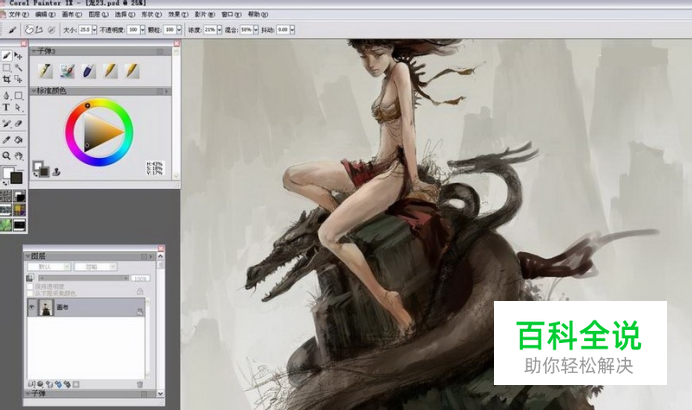Image resolution: width=692 pixels, height=410 pixels.
Task: Open the nozzle selector in the toolbox
Action: (x=6, y=225)
